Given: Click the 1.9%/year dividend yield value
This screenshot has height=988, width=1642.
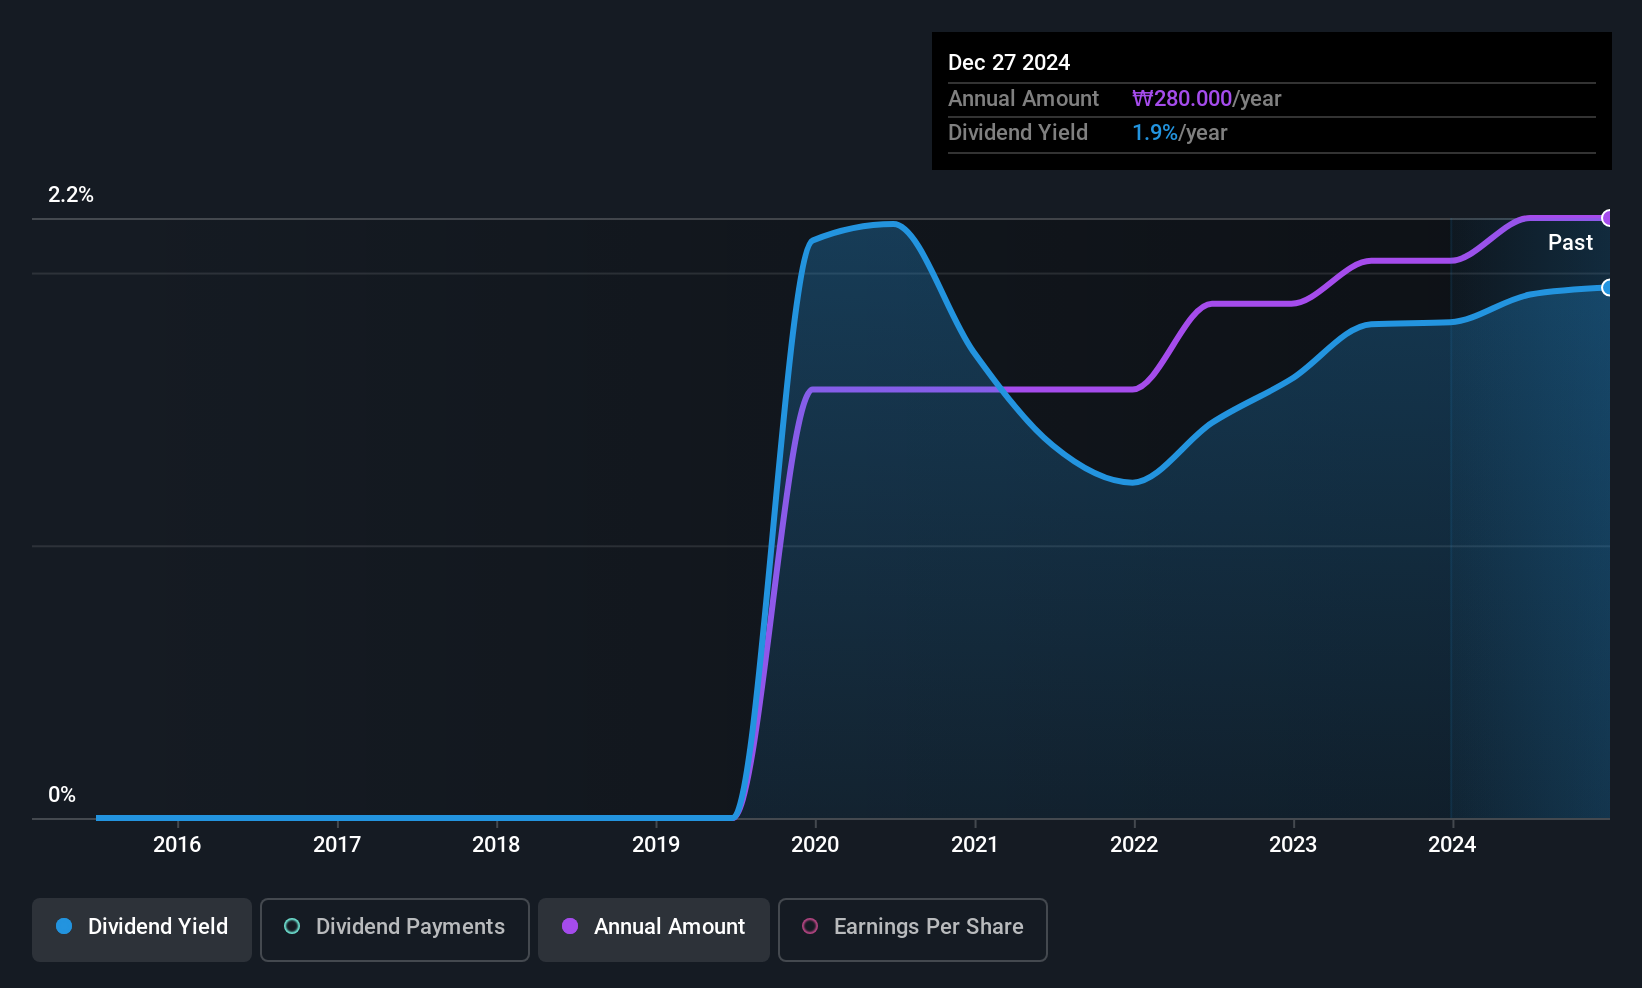Looking at the screenshot, I should [1179, 132].
